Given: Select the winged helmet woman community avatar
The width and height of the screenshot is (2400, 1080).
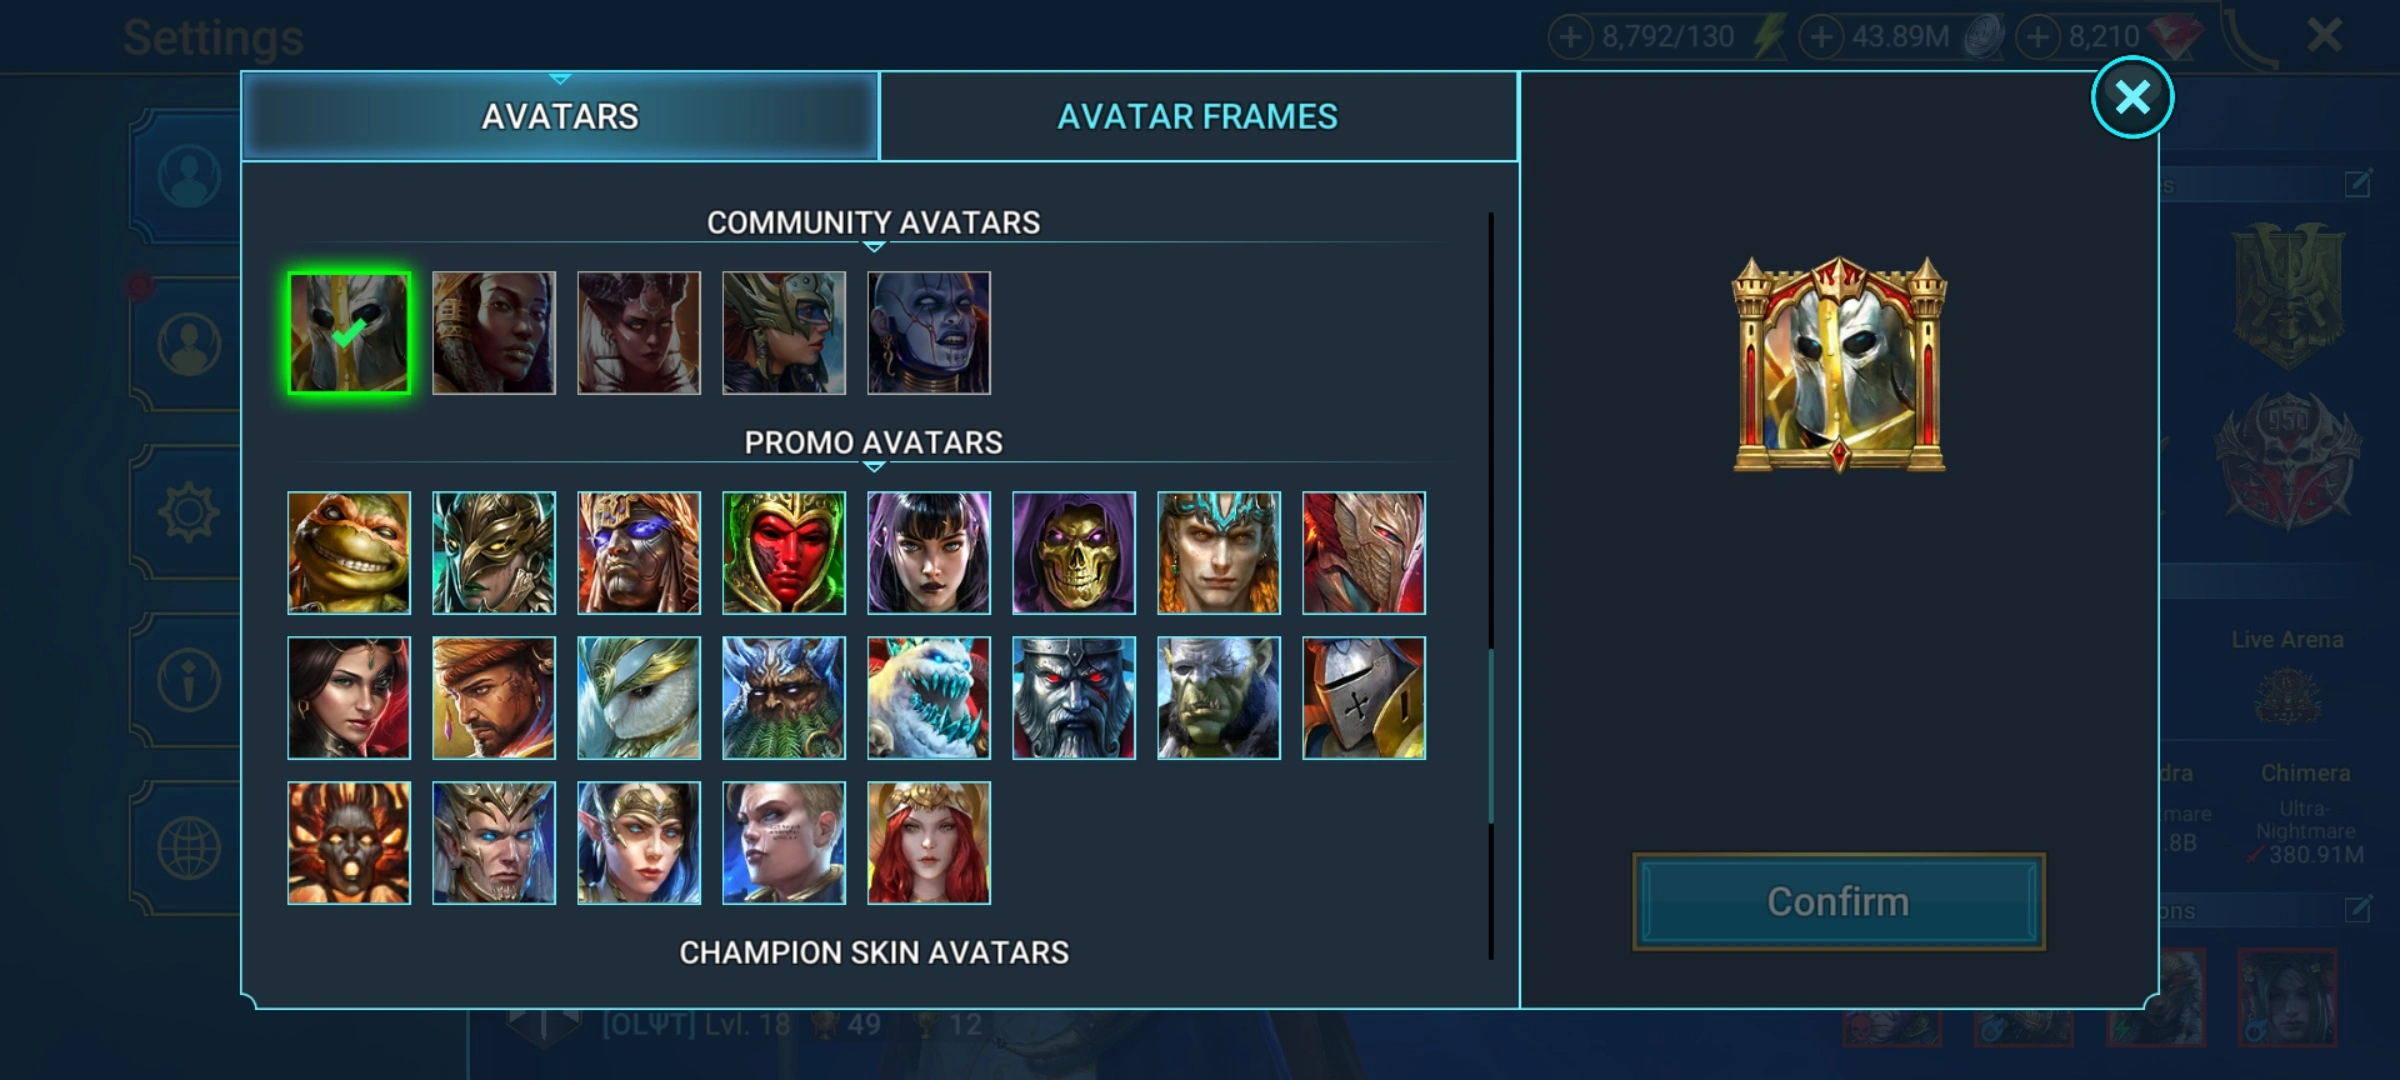Looking at the screenshot, I should click(784, 333).
